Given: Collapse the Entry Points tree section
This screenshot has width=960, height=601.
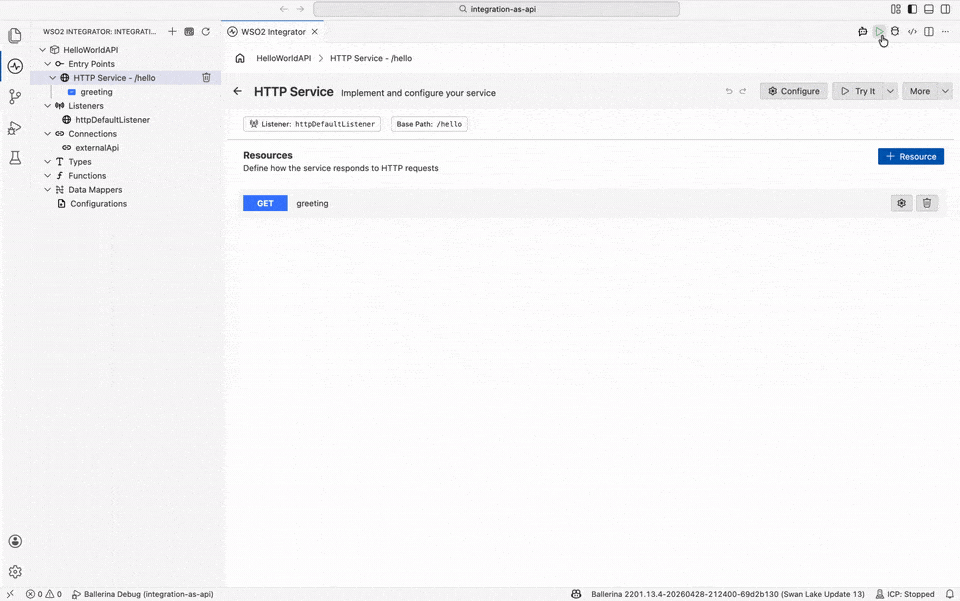Looking at the screenshot, I should point(48,64).
